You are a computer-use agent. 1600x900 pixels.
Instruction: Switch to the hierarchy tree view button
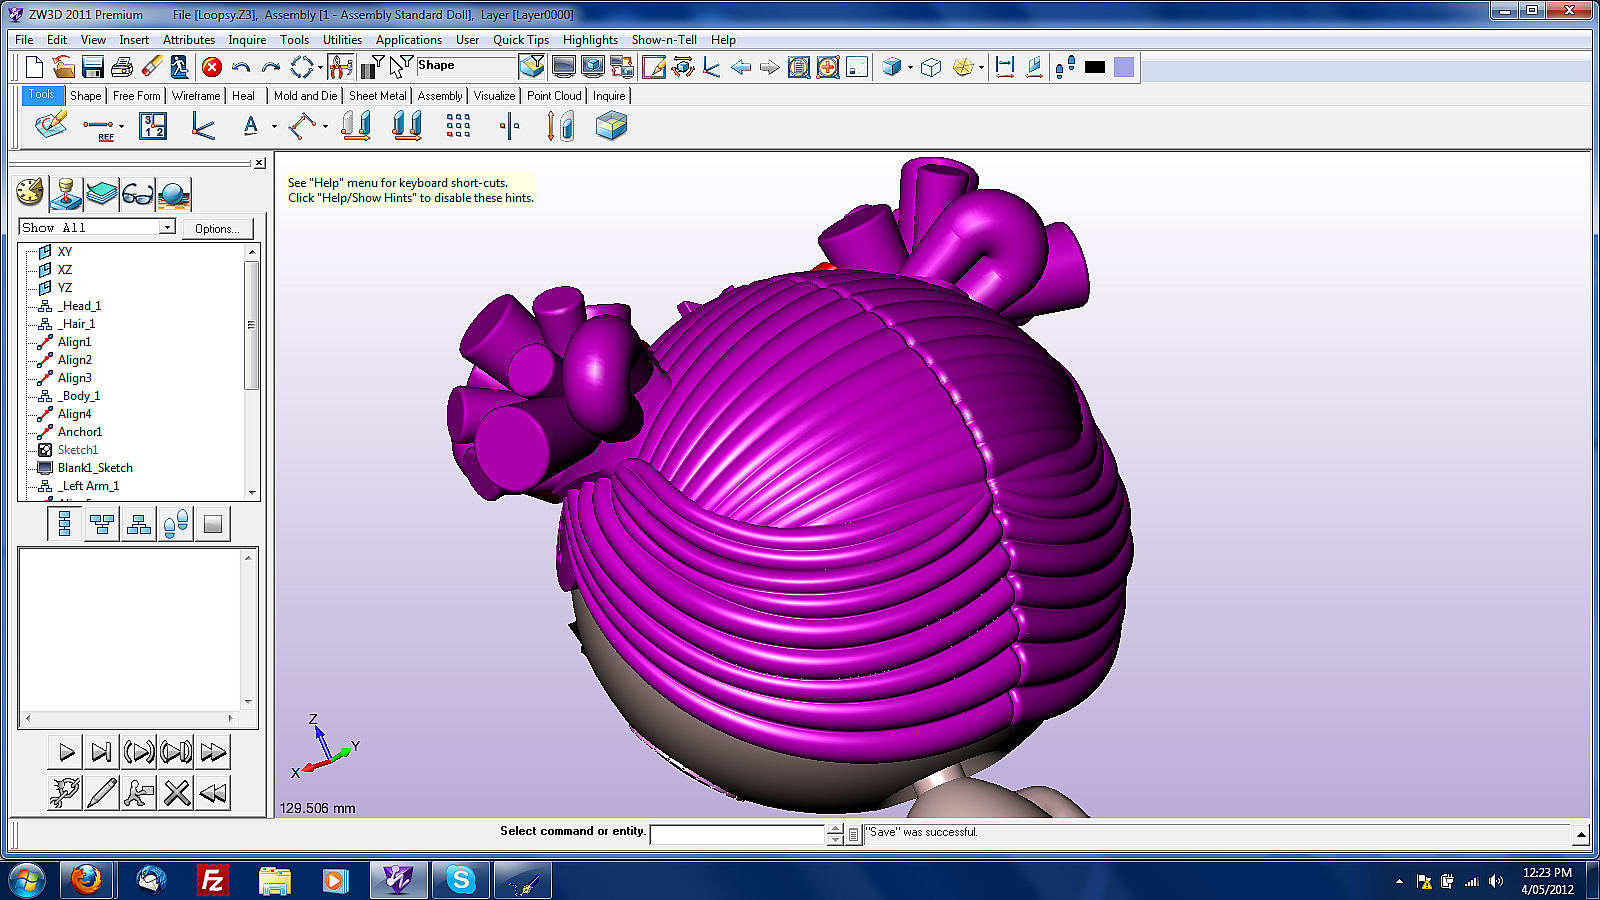(102, 524)
